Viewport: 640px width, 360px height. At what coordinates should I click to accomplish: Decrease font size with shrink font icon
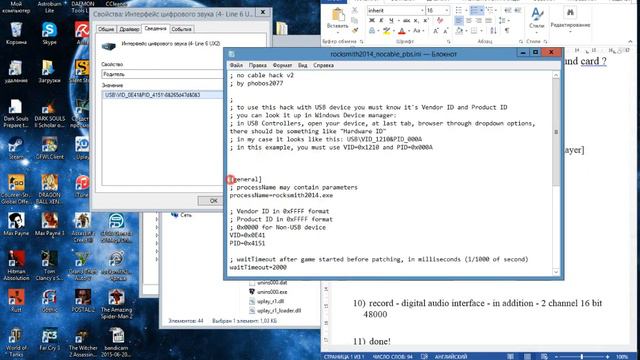pos(446,31)
